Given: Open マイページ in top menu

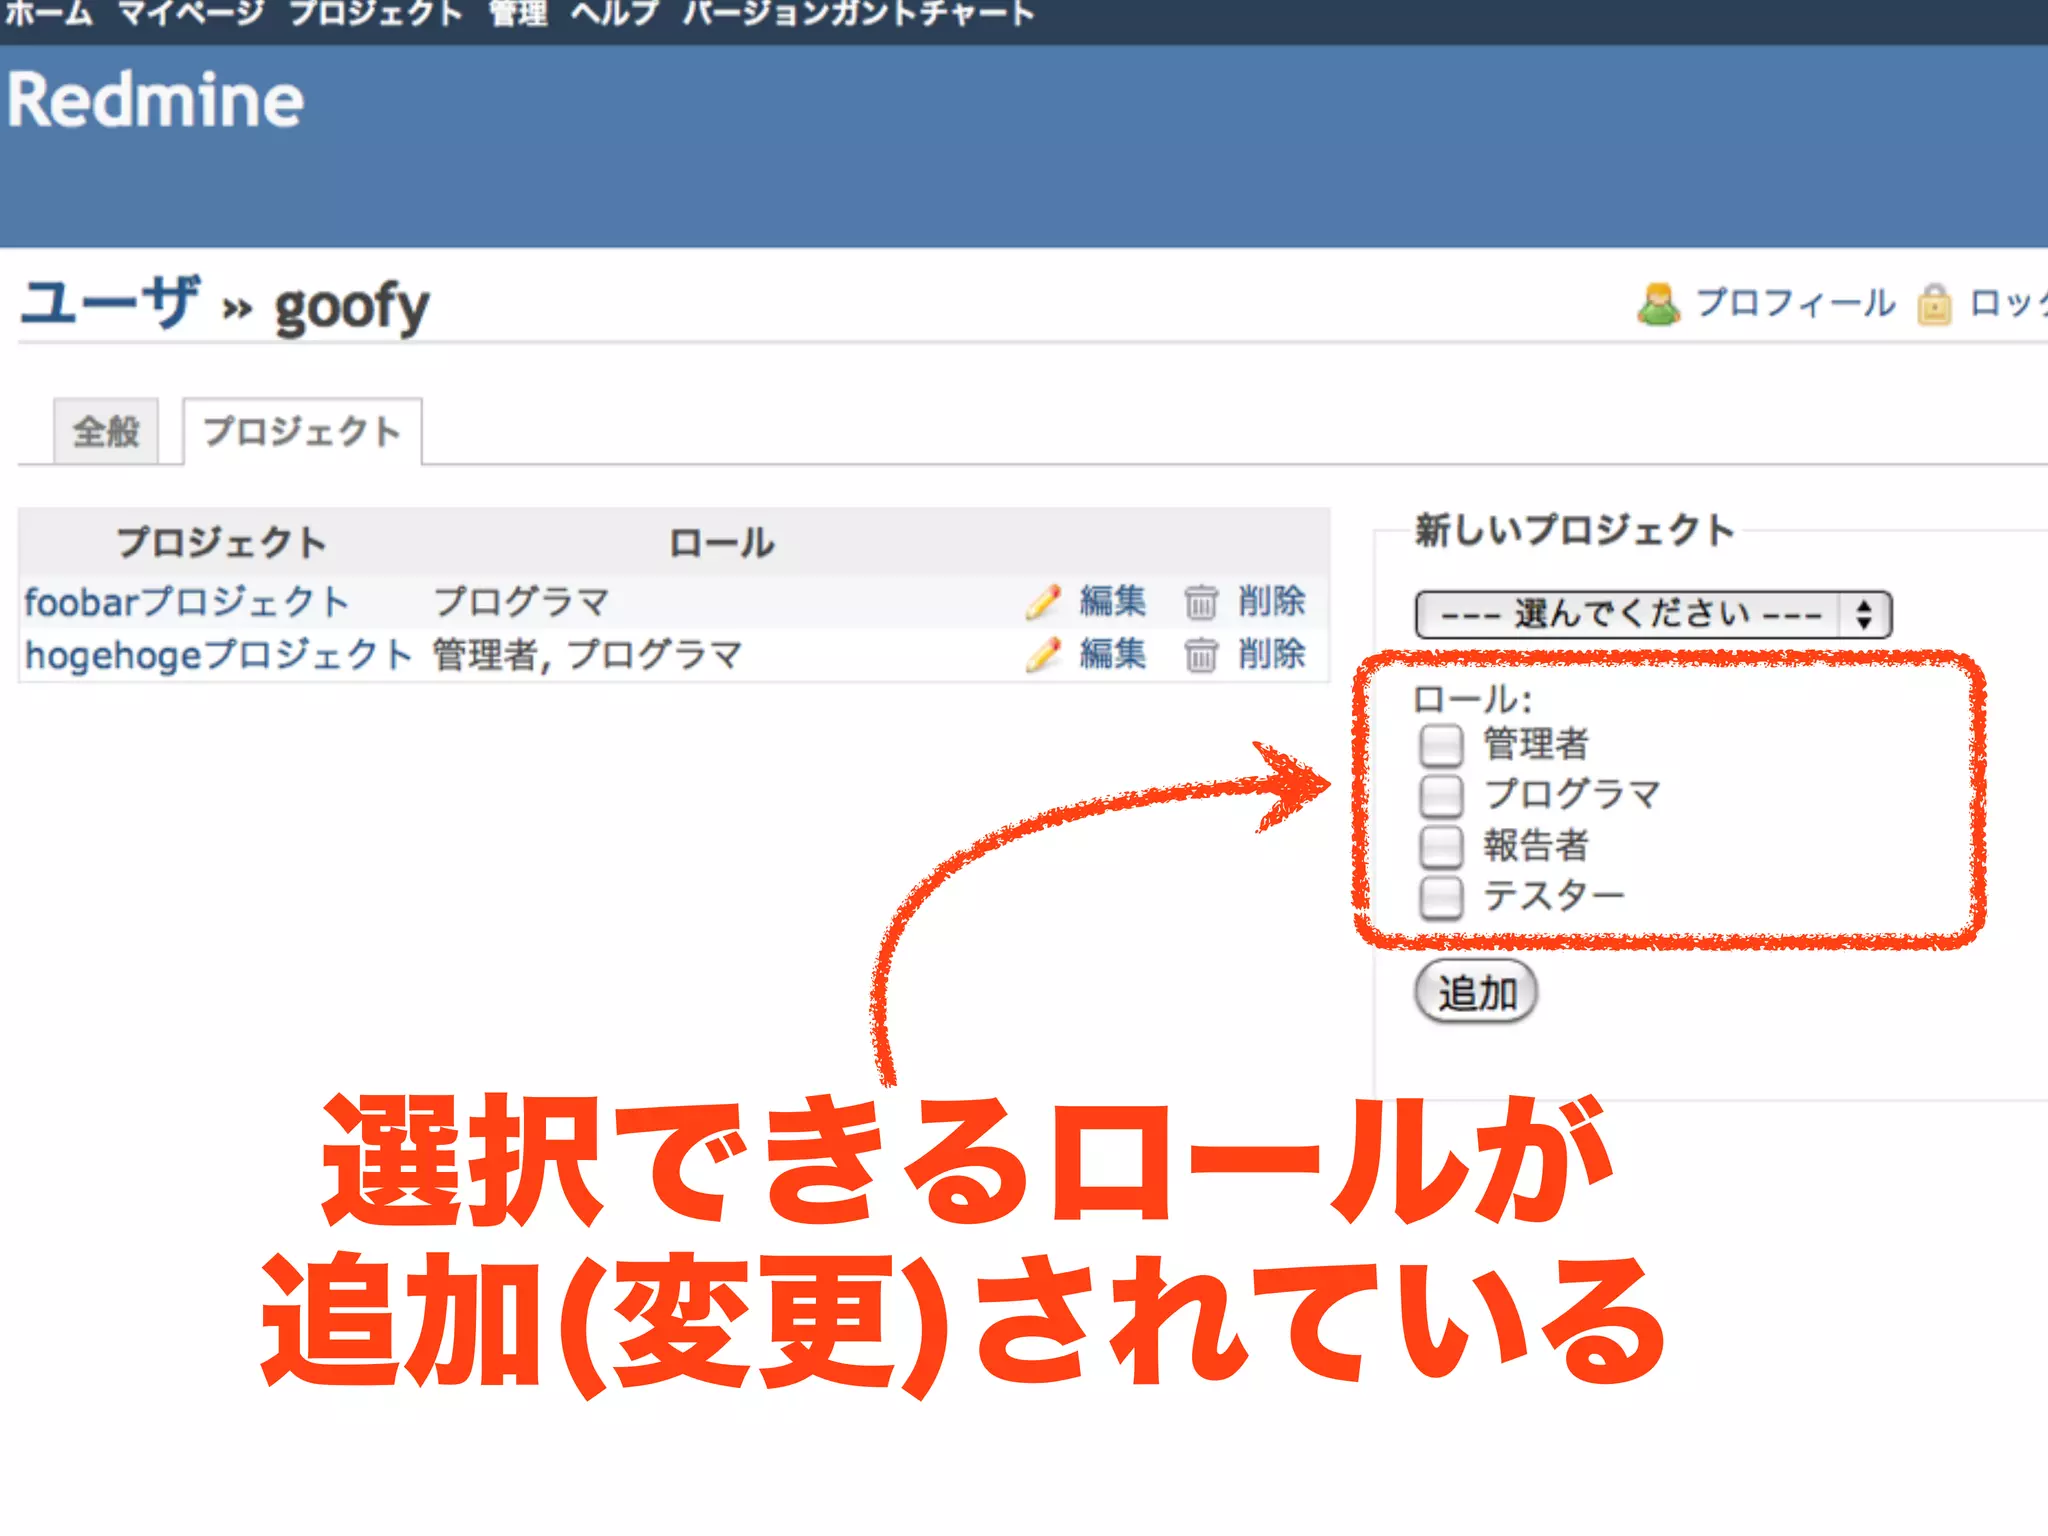Looking at the screenshot, I should tap(191, 14).
